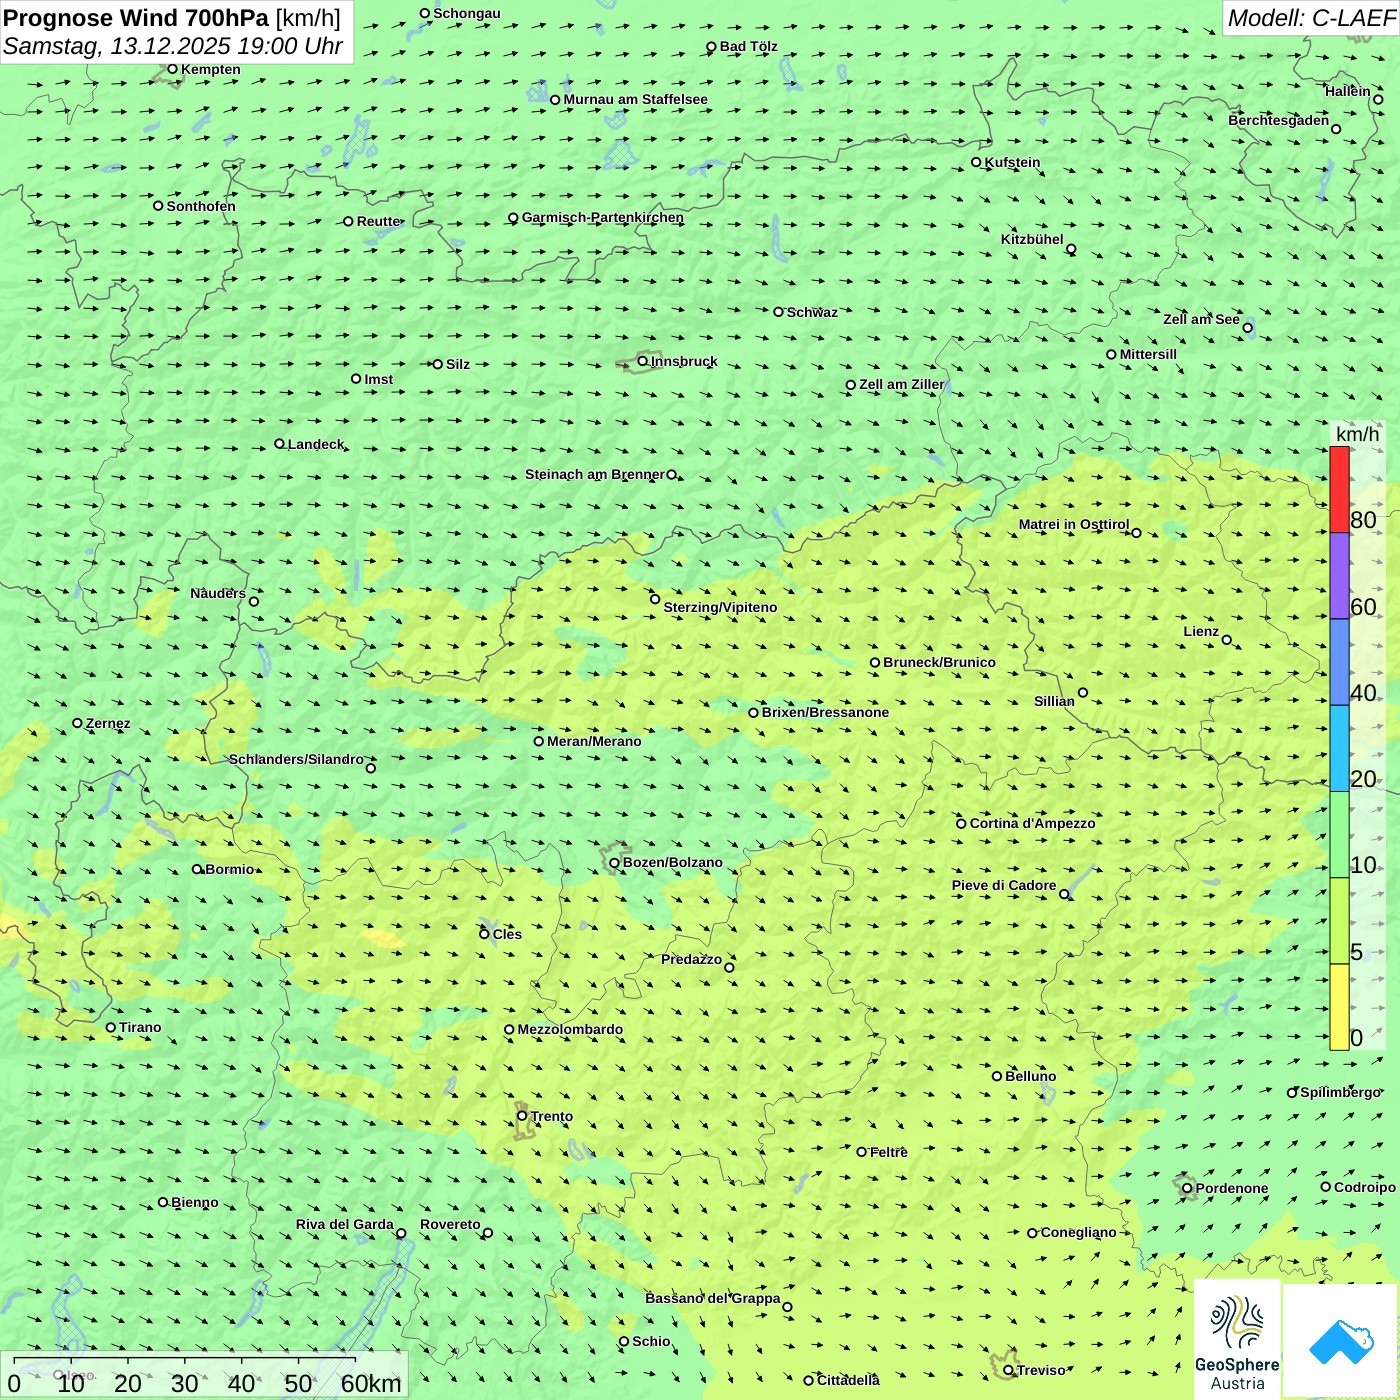Click the Spilimbergo town label
This screenshot has width=1400, height=1400.
coord(1340,1092)
